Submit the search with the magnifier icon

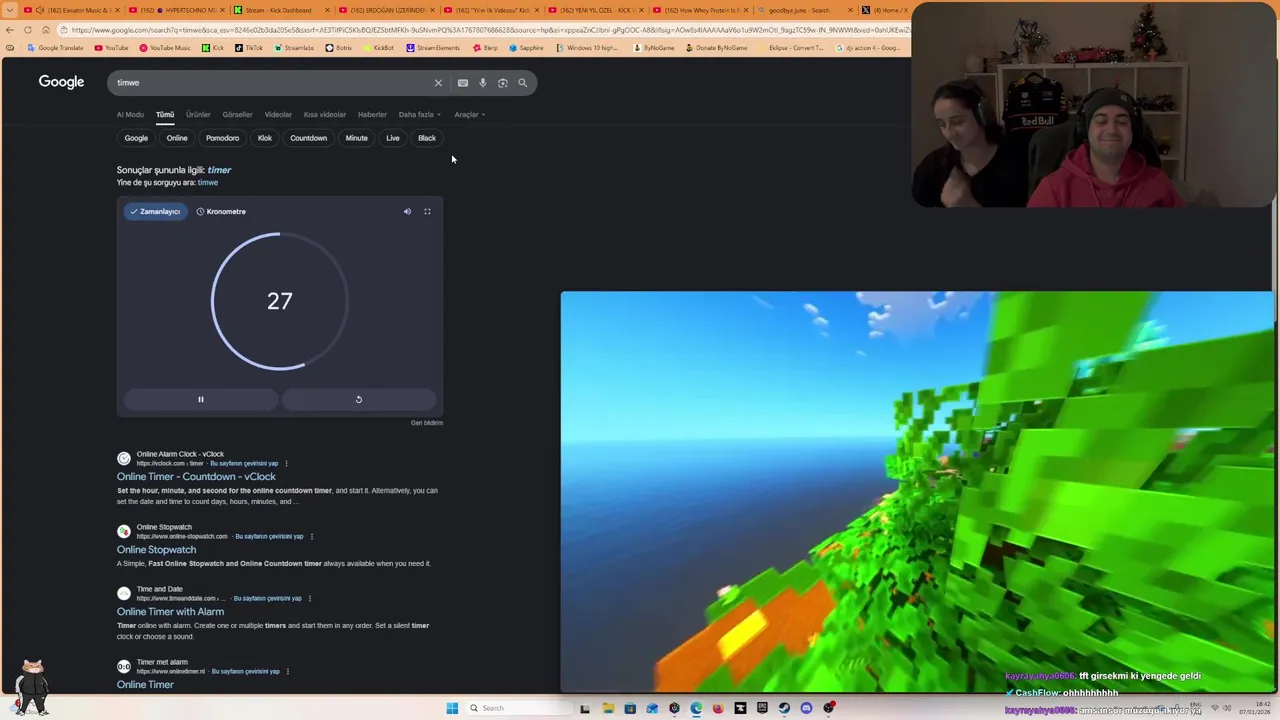(522, 83)
